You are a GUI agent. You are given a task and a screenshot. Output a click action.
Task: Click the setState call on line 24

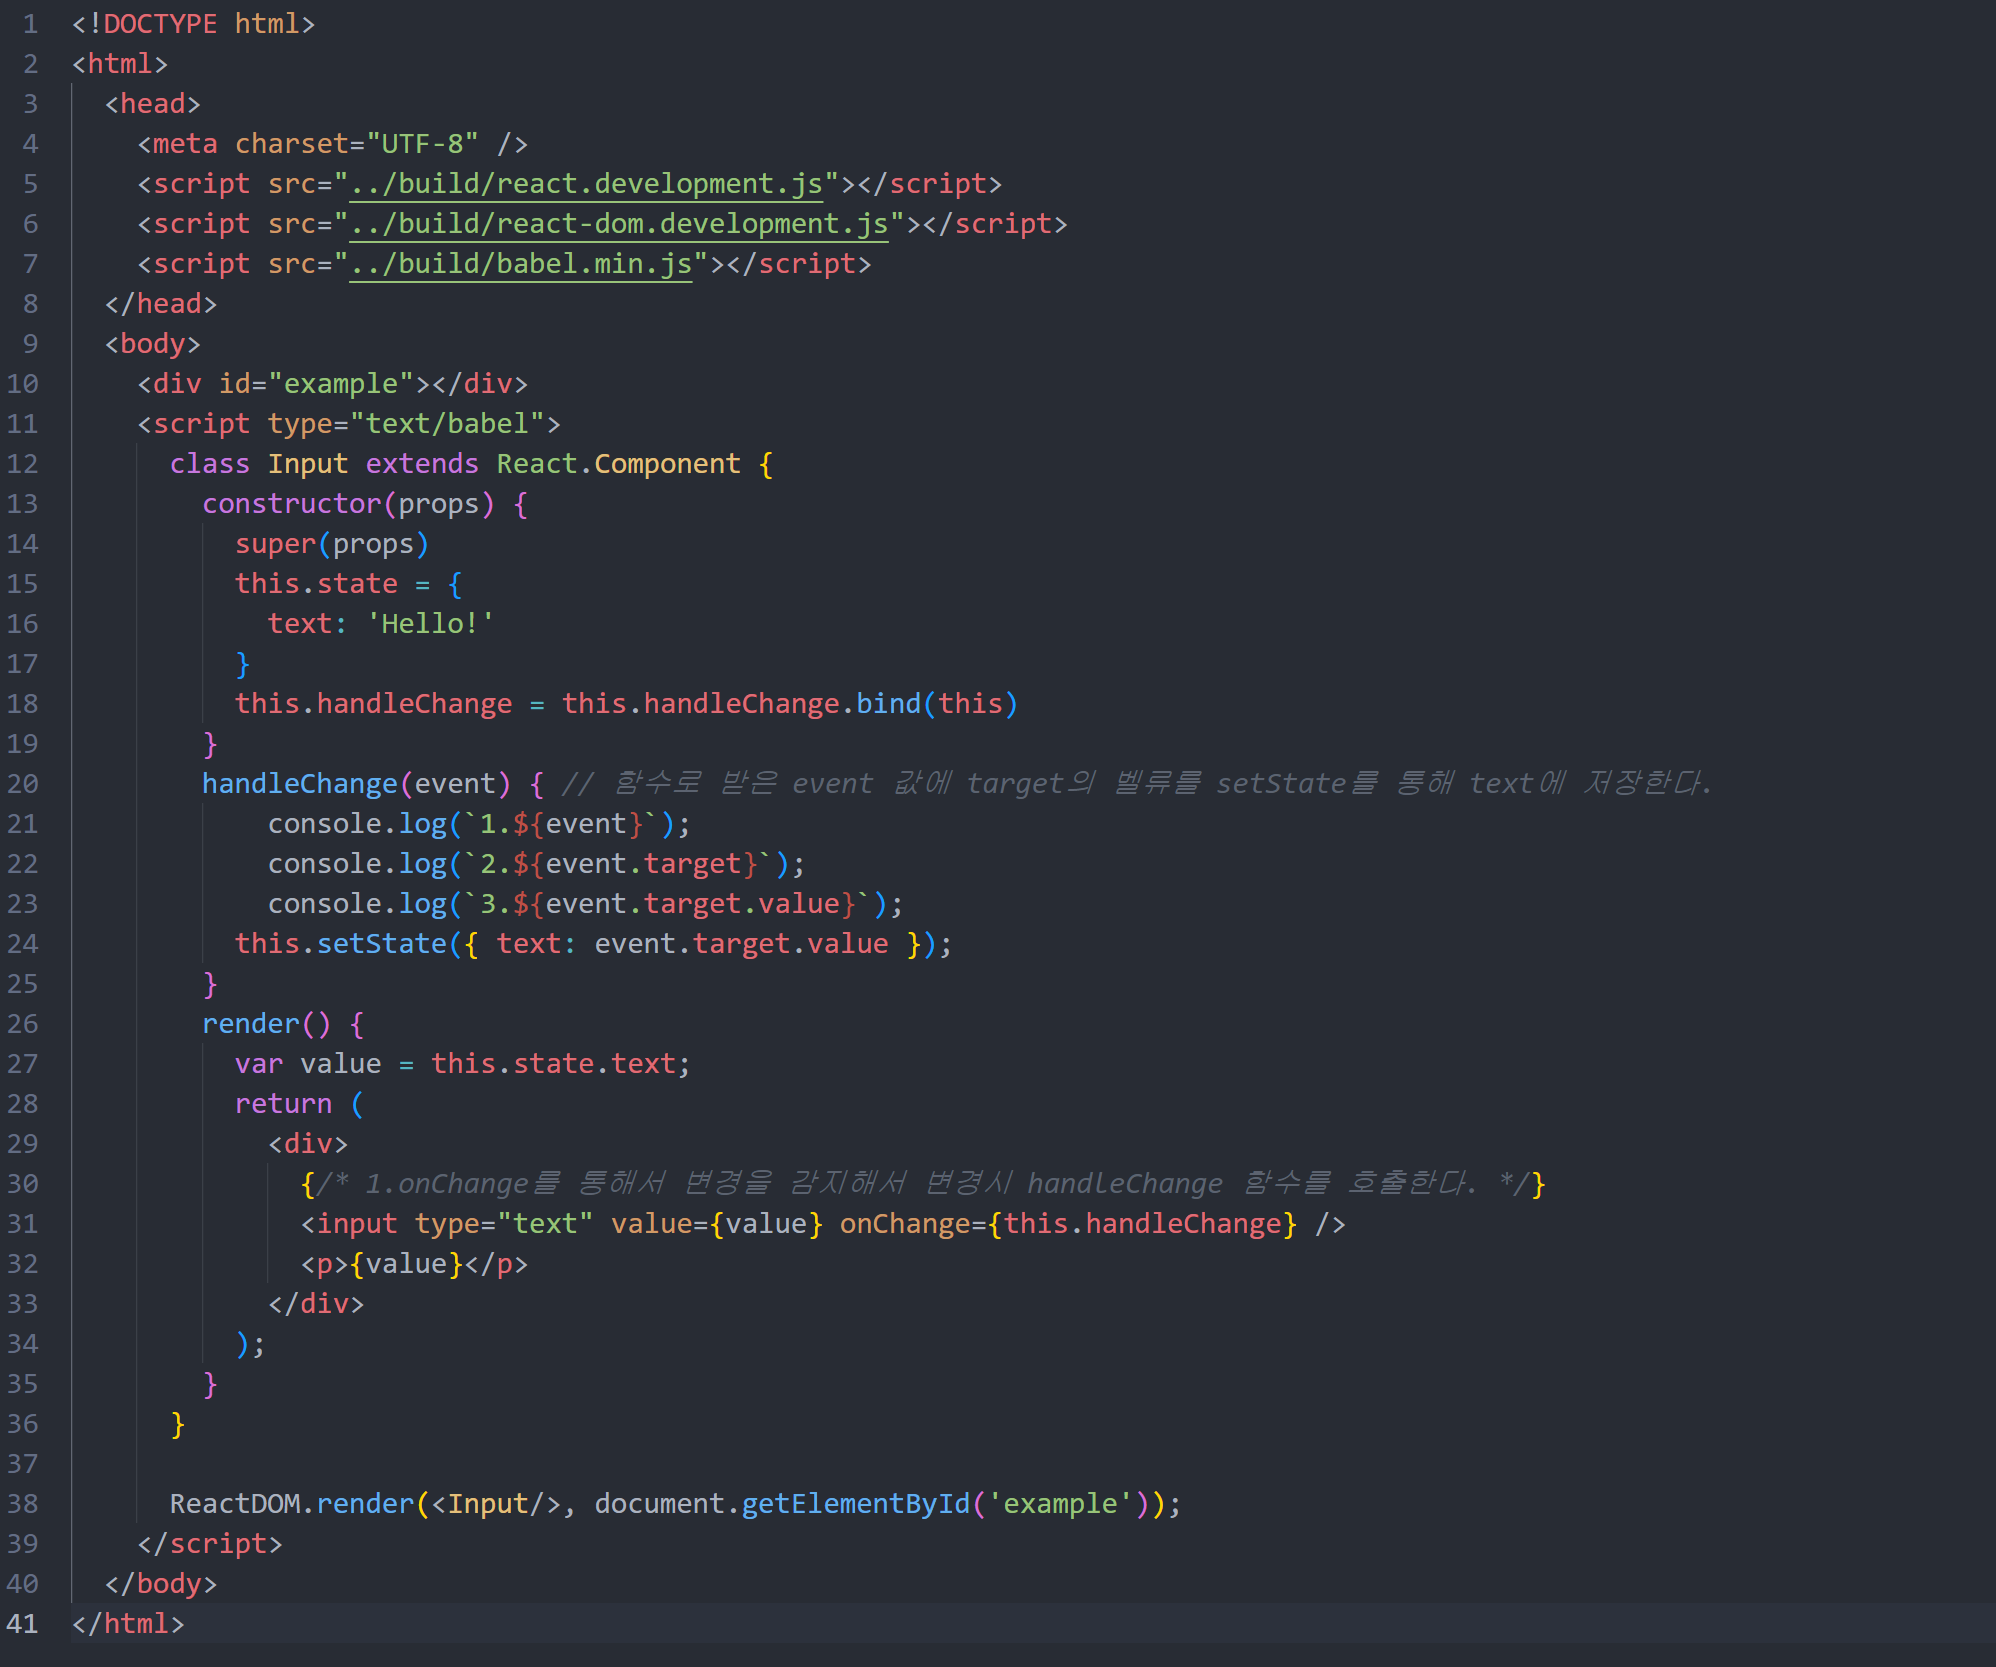[381, 944]
